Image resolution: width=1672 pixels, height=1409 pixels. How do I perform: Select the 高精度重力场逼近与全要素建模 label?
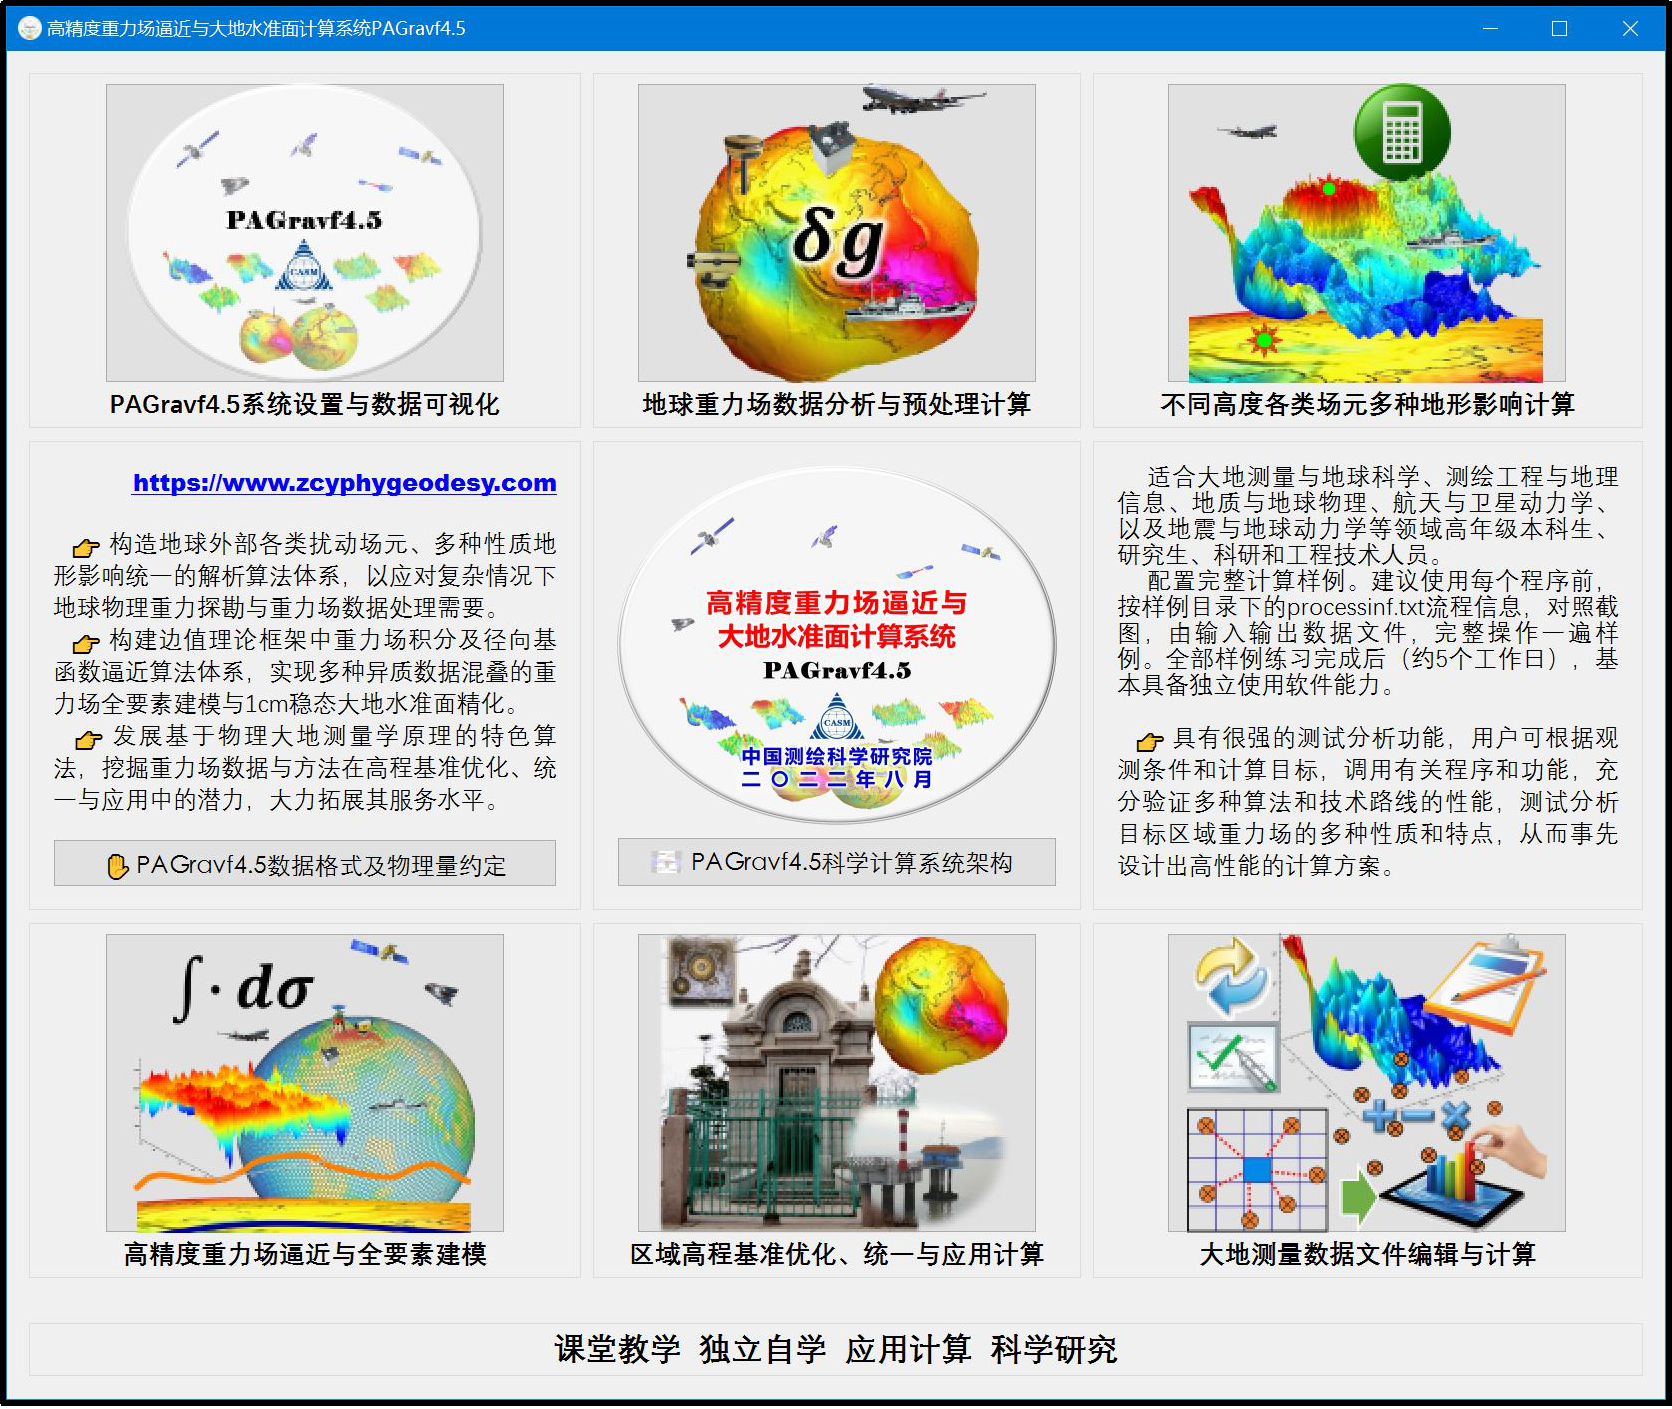click(304, 1254)
